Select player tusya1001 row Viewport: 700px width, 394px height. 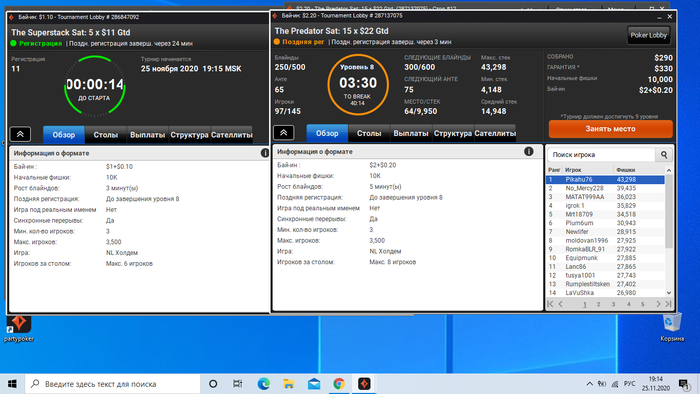[x=605, y=275]
